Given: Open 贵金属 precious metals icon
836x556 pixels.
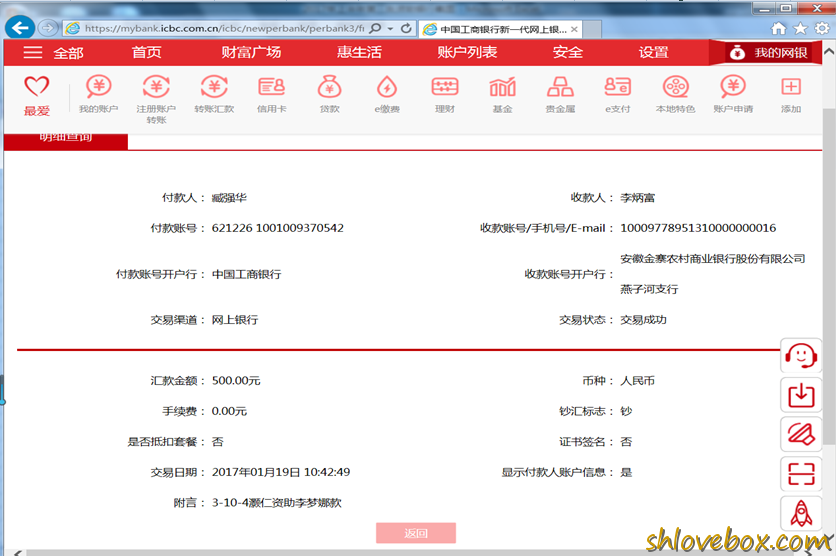Looking at the screenshot, I should [560, 86].
